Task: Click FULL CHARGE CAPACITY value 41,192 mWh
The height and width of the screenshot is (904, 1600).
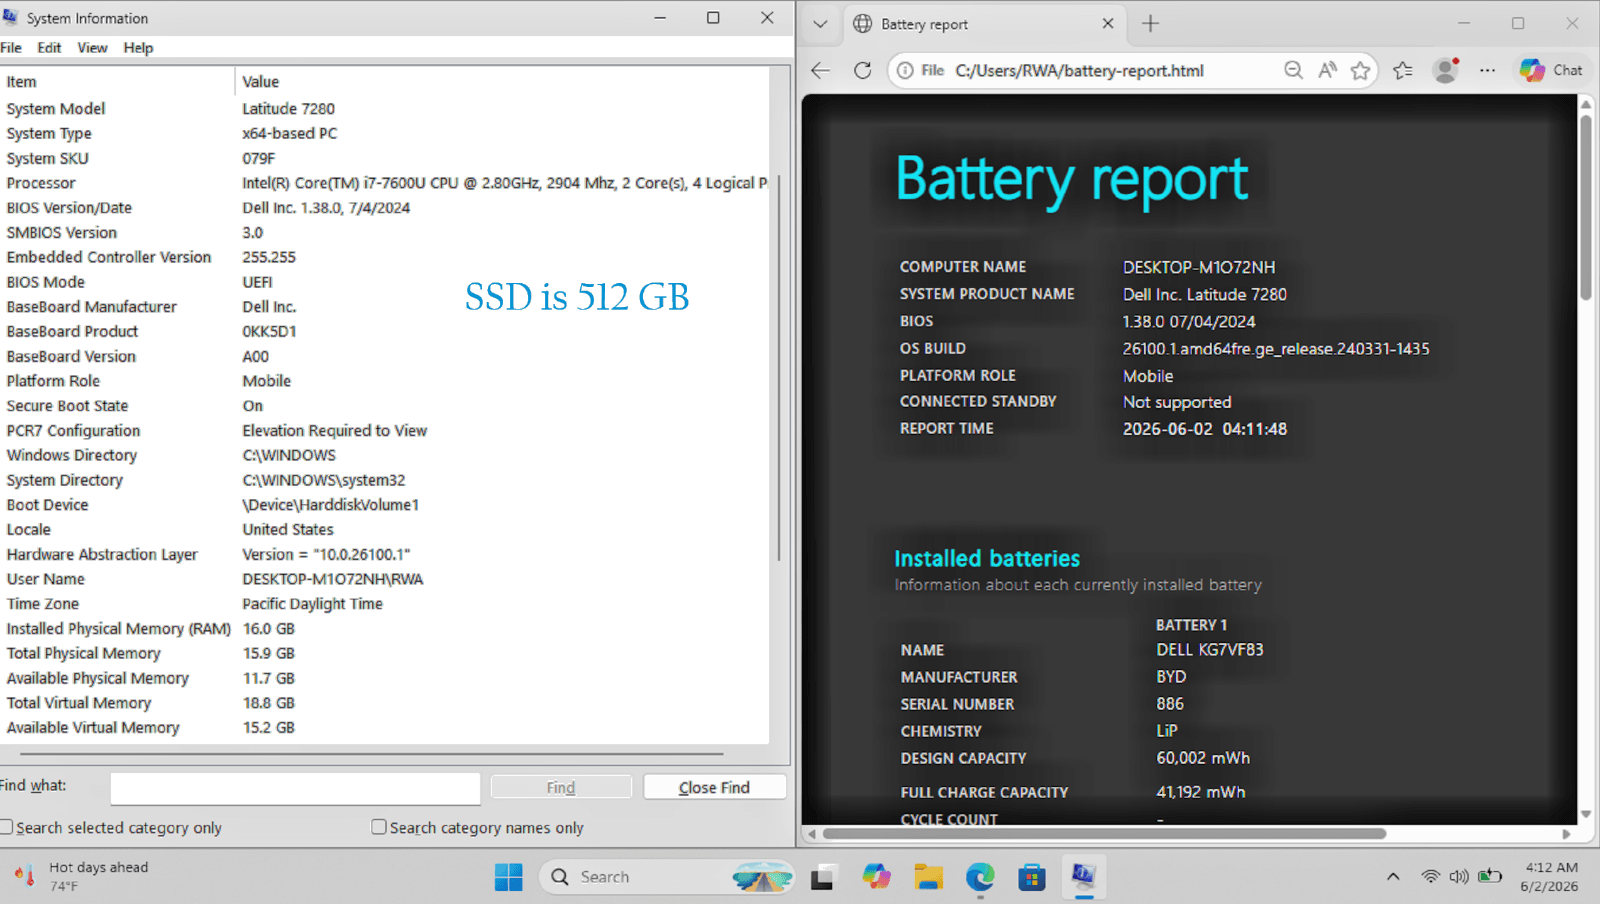Action: click(1201, 792)
